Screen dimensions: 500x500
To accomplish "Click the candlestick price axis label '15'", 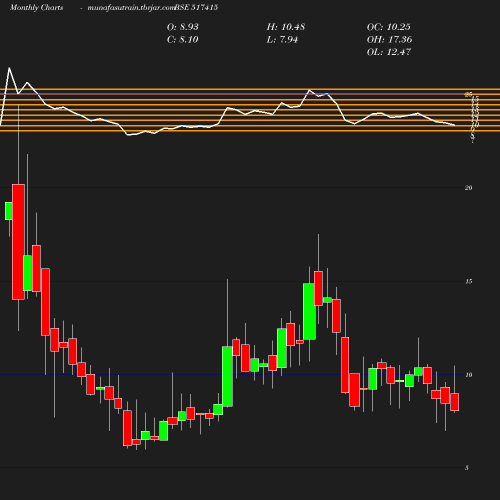I will [468, 282].
